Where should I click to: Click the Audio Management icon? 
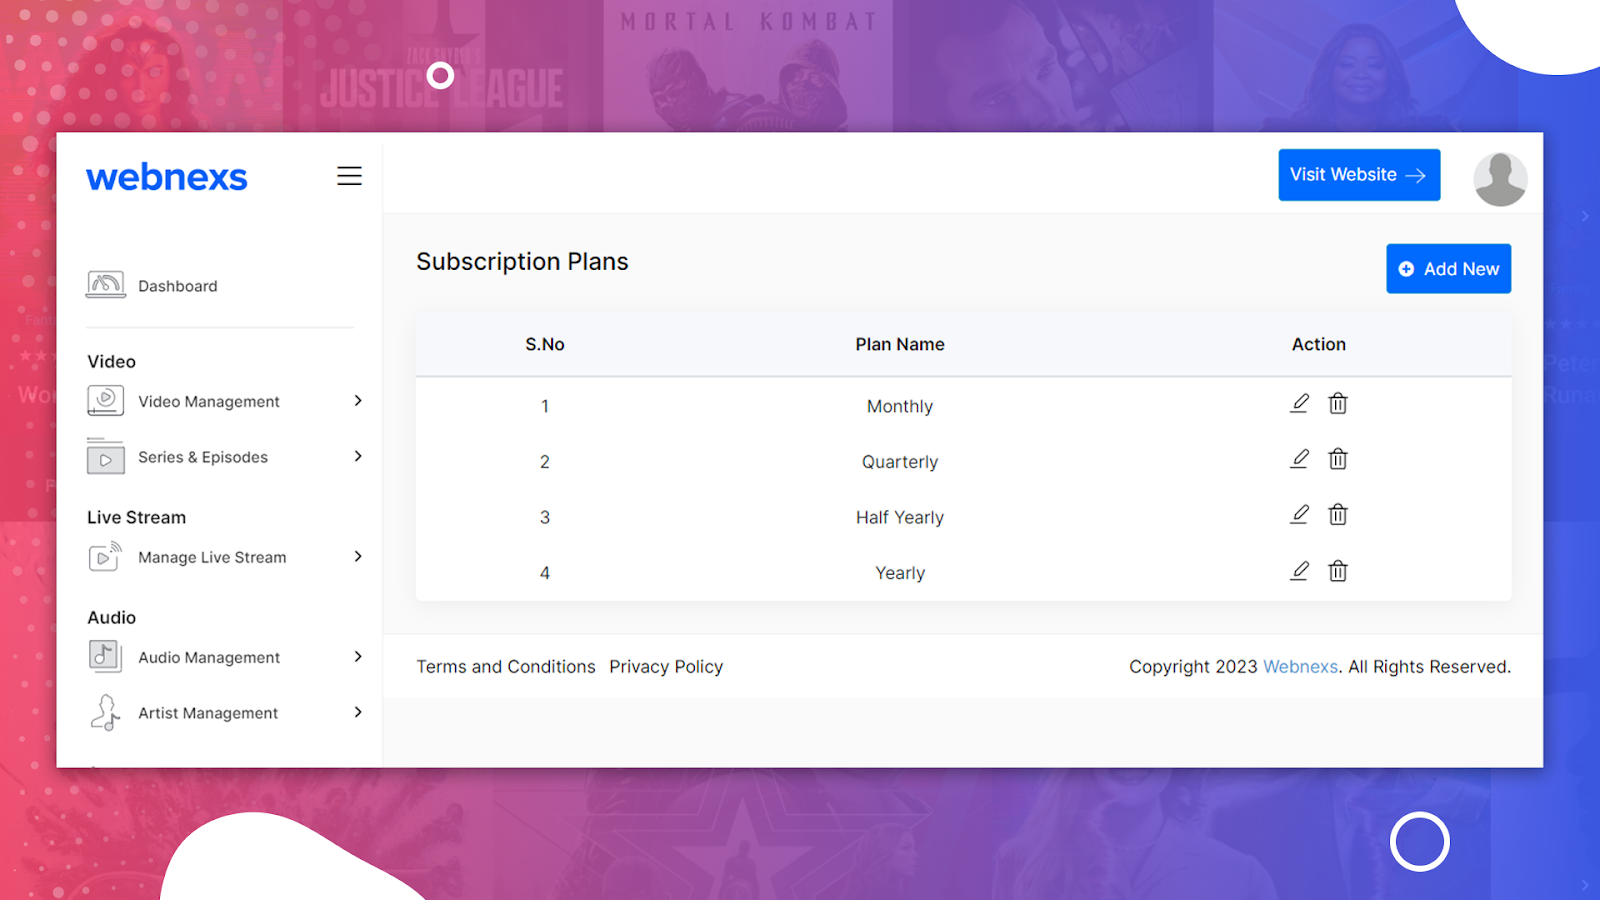coord(106,656)
